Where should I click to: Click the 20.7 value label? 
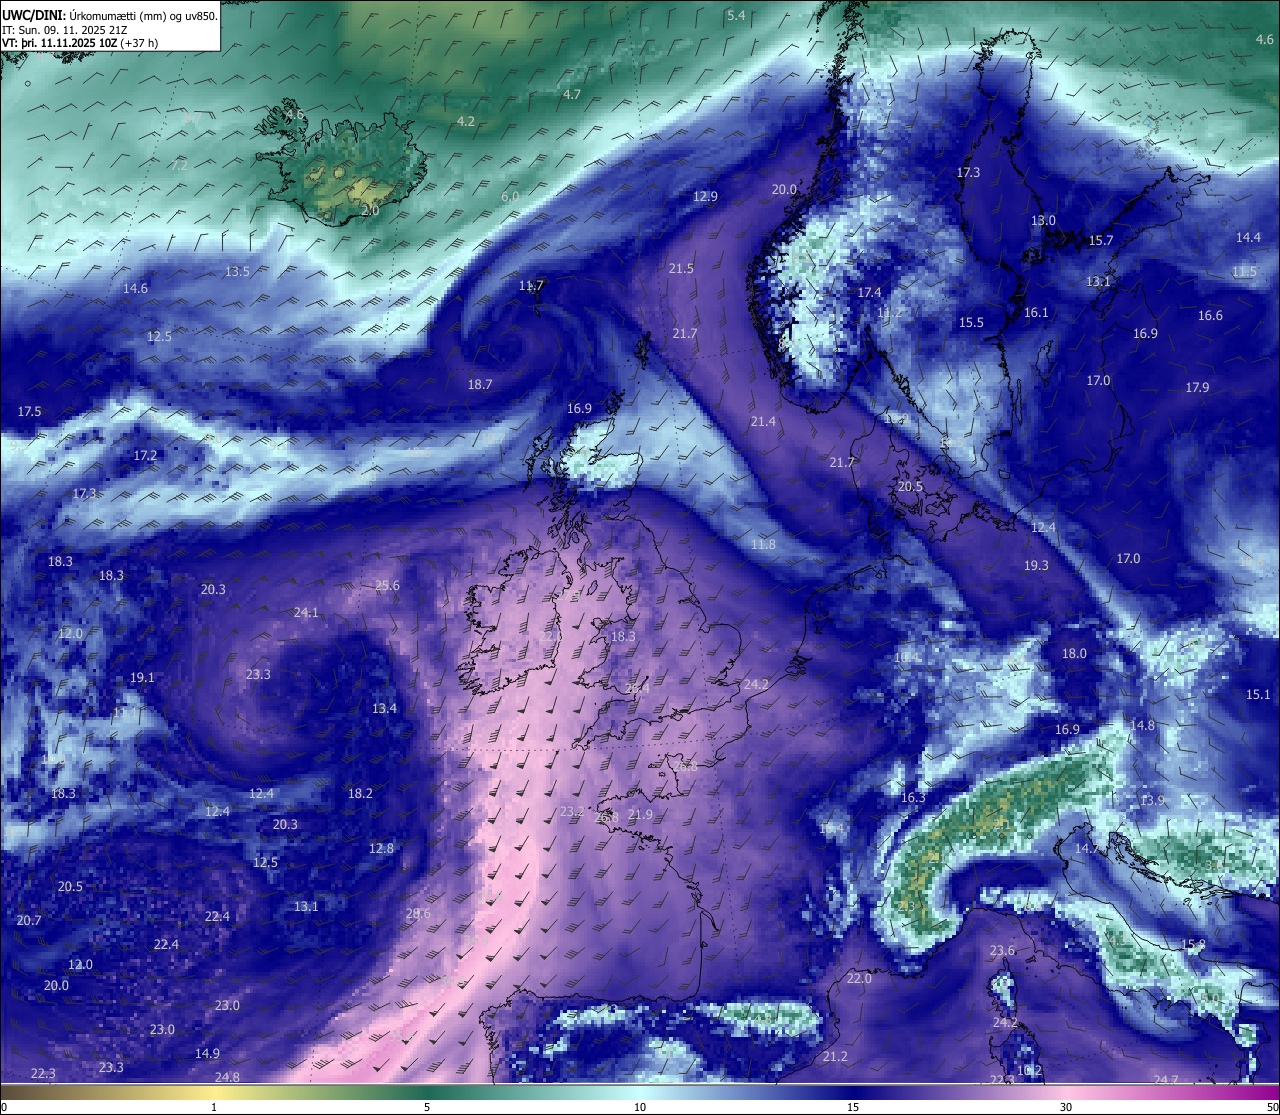[29, 920]
